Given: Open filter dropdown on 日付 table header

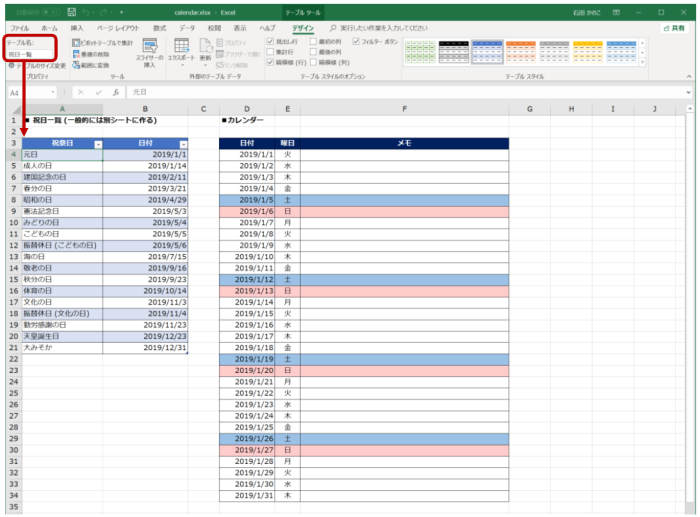Looking at the screenshot, I should [x=181, y=144].
